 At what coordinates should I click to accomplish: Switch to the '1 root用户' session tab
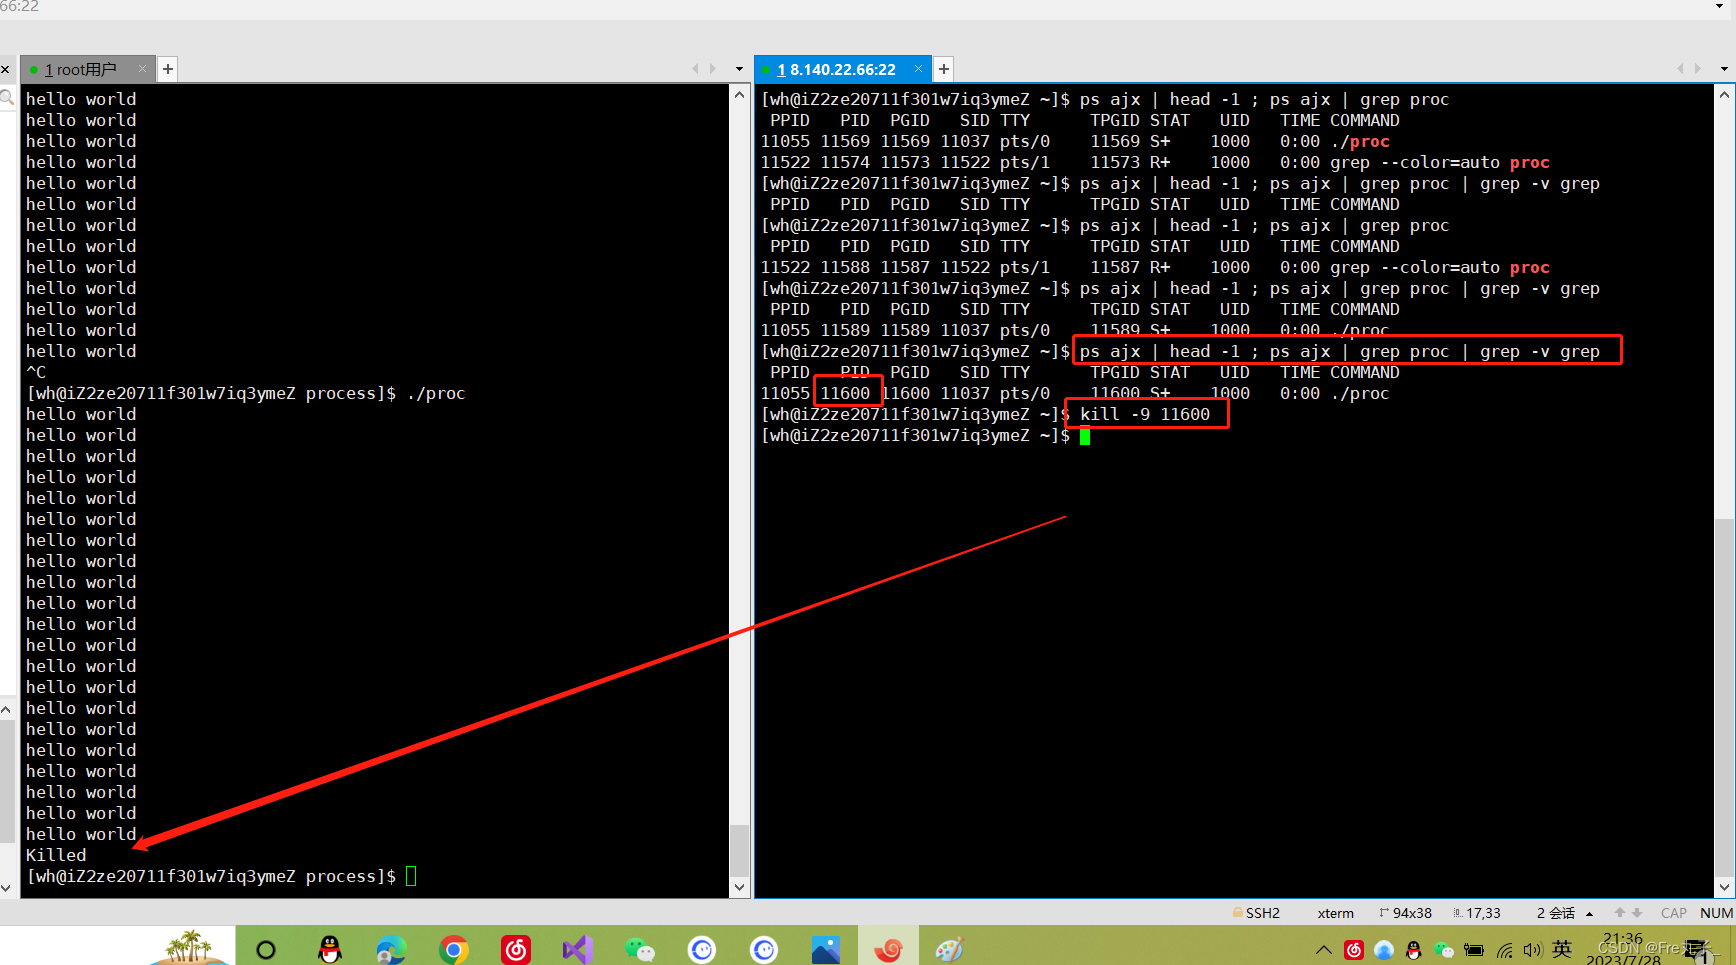pyautogui.click(x=80, y=69)
